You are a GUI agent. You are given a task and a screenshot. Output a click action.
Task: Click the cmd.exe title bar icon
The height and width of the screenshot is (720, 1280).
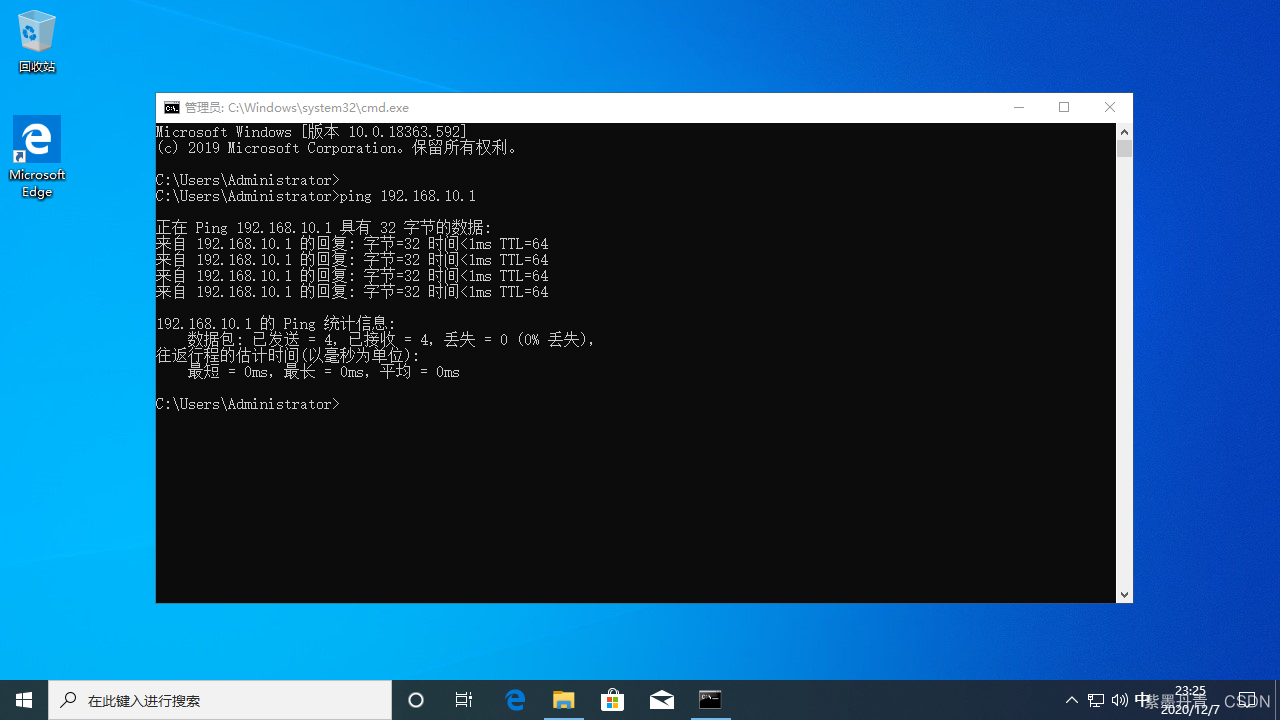172,107
